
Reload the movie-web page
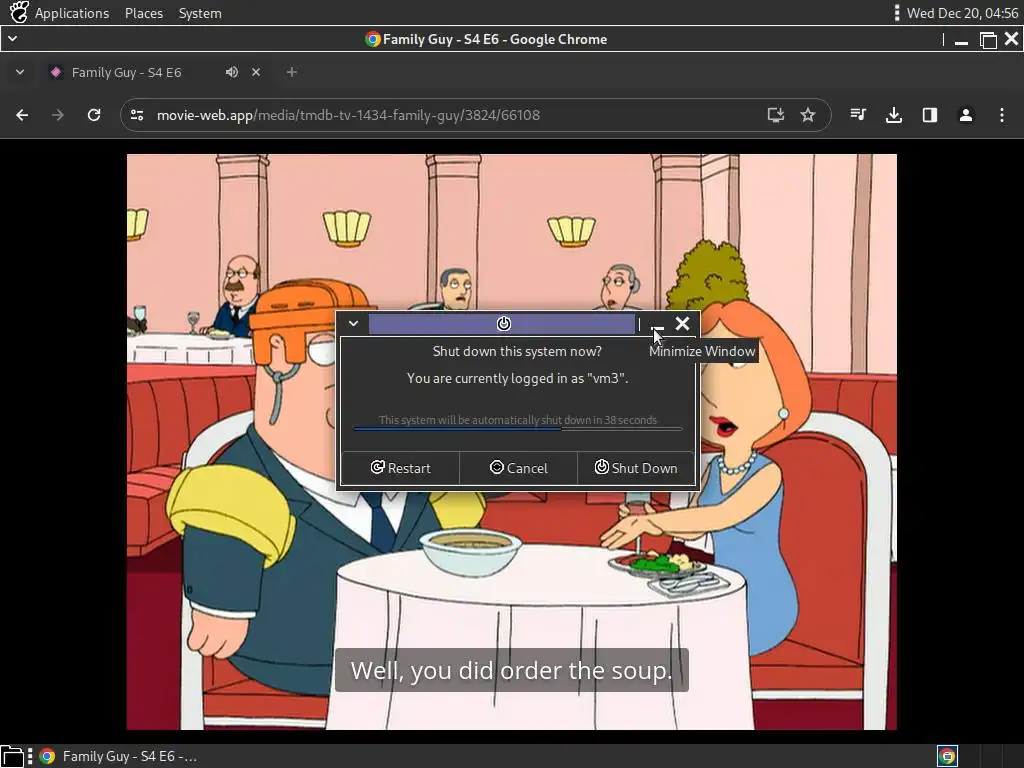point(94,116)
